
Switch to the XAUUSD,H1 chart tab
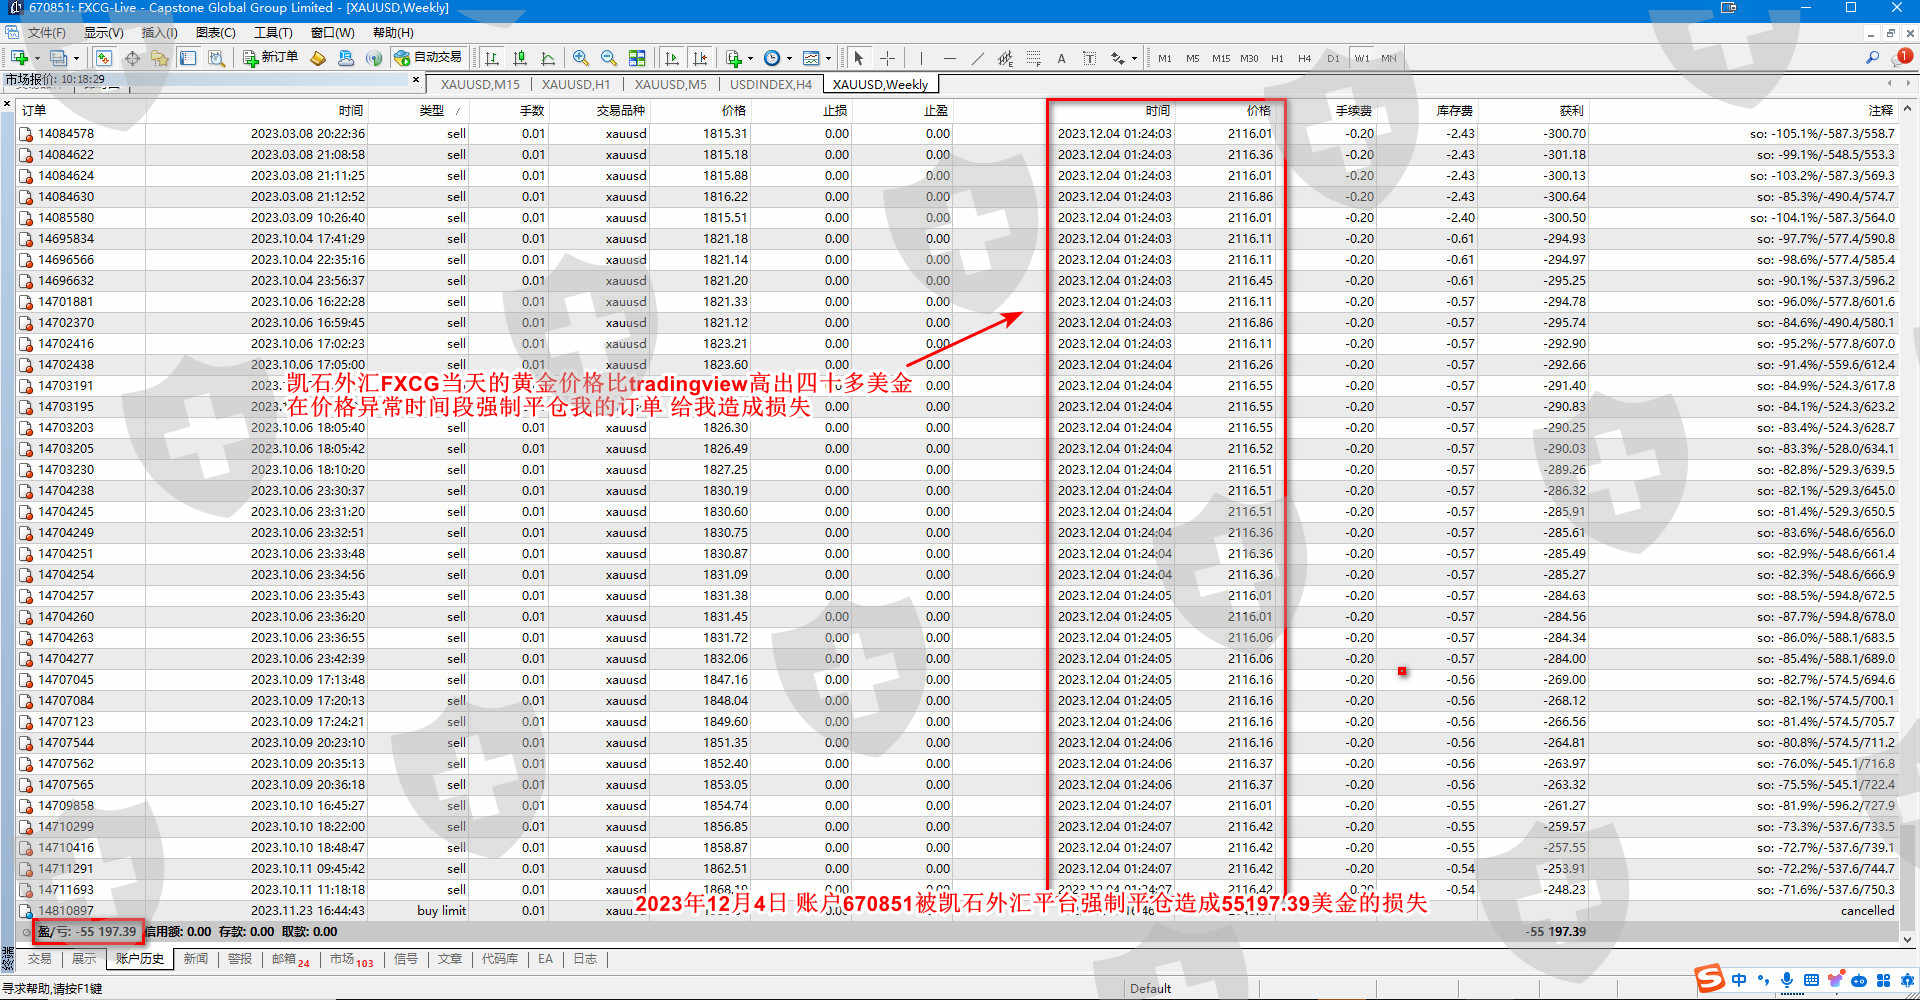[575, 84]
